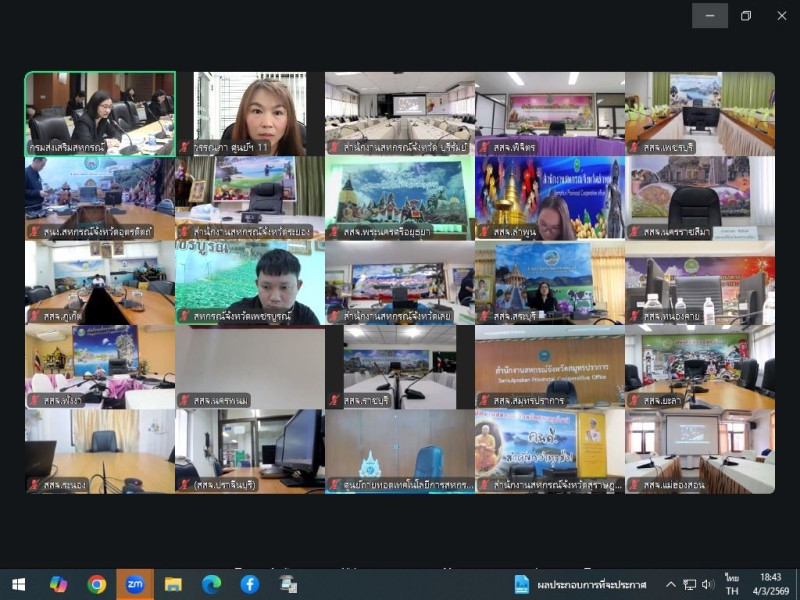Screen dimensions: 800x600
Task: Switch the ไทย TH input language indicator
Action: coord(731,584)
